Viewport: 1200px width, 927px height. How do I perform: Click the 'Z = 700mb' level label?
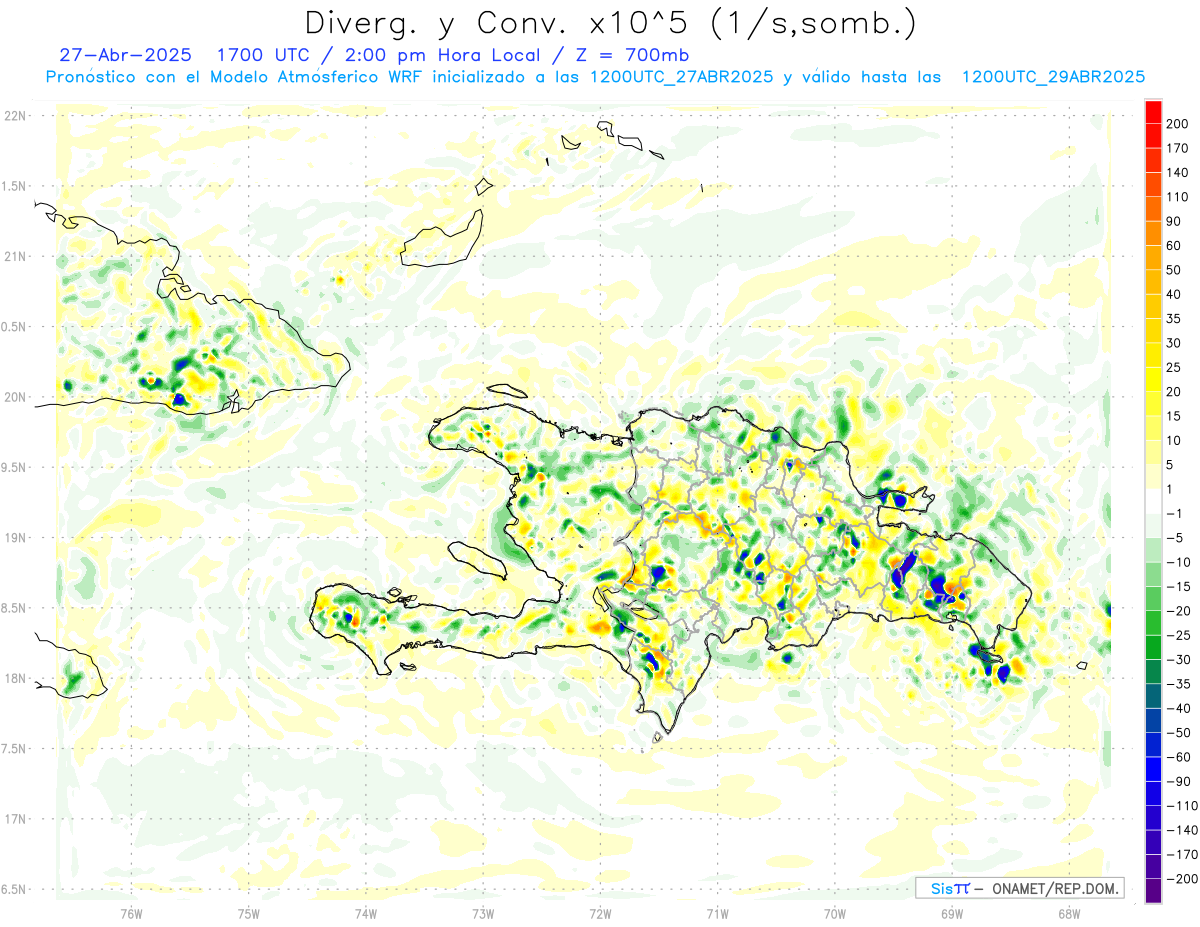click(635, 55)
